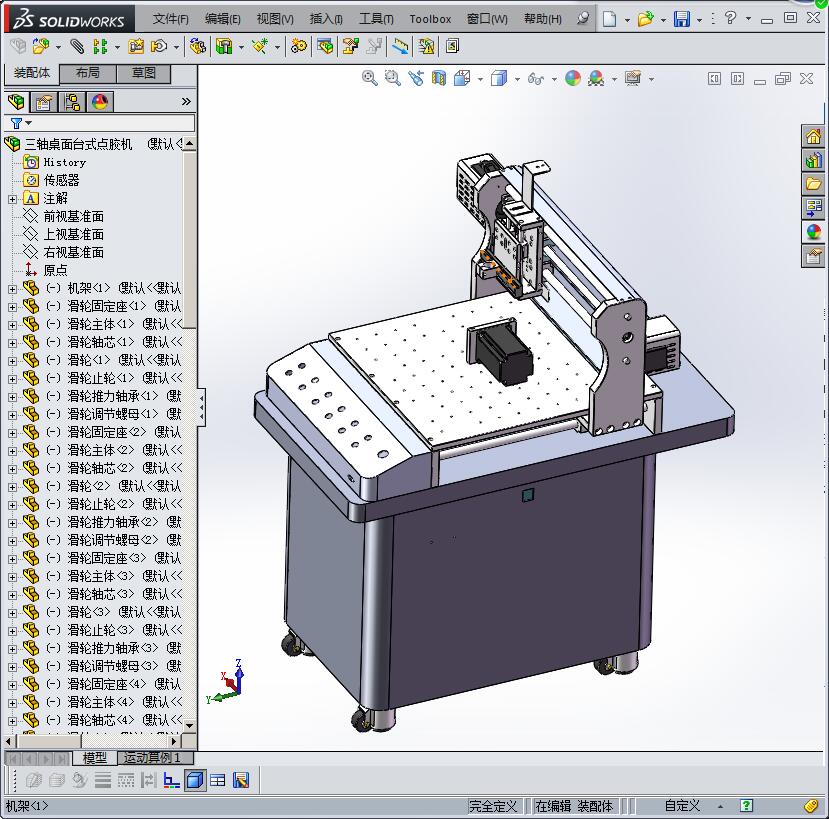Open the 帮助(H) menu

pos(542,19)
